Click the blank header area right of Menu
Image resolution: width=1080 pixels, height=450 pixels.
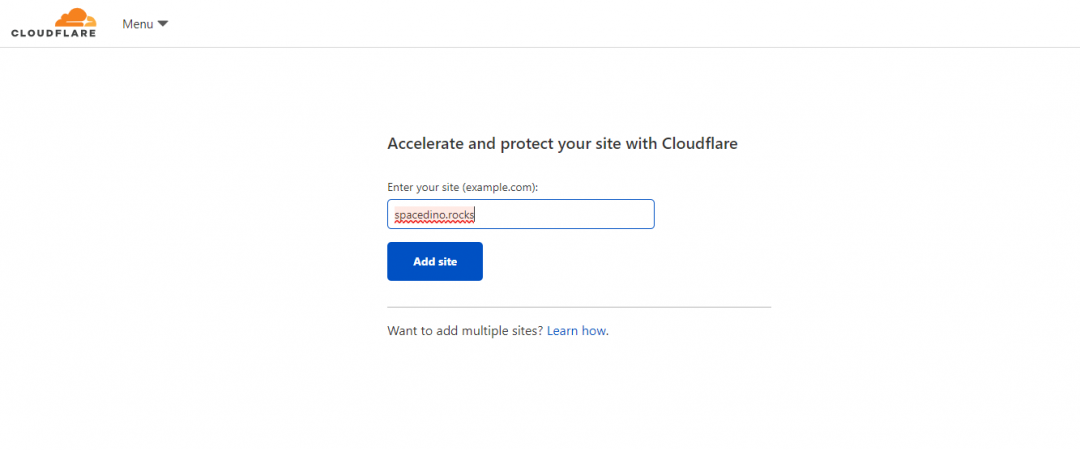point(600,24)
